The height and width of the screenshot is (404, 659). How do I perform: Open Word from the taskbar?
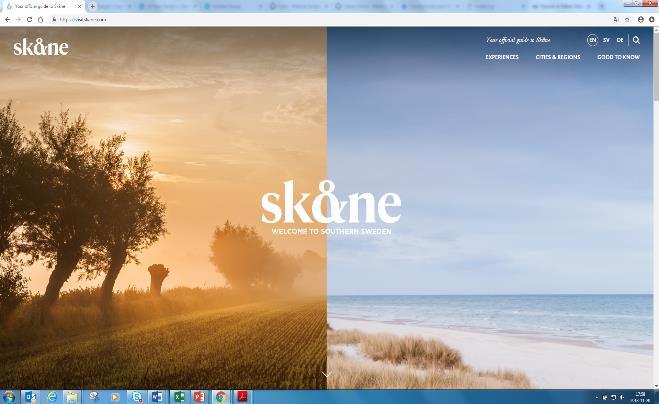(157, 397)
